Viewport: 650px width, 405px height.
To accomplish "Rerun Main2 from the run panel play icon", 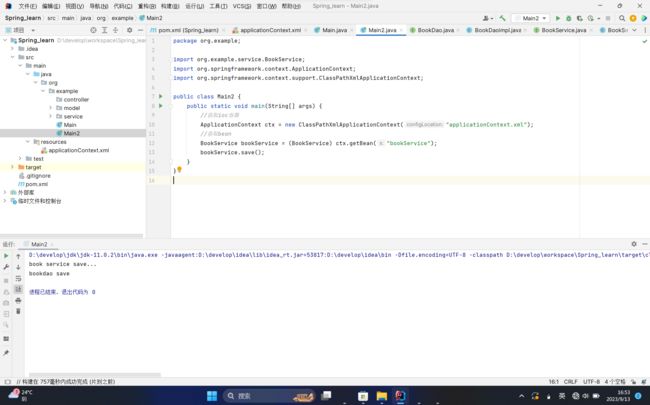I will coord(6,256).
